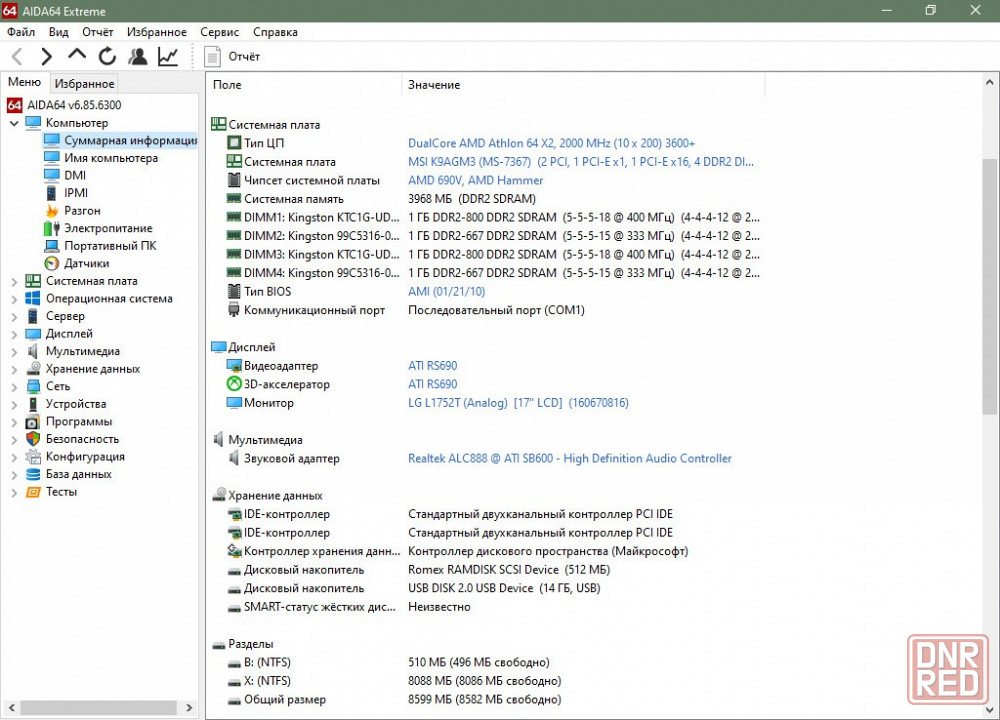Open the Файл menu

coord(21,32)
